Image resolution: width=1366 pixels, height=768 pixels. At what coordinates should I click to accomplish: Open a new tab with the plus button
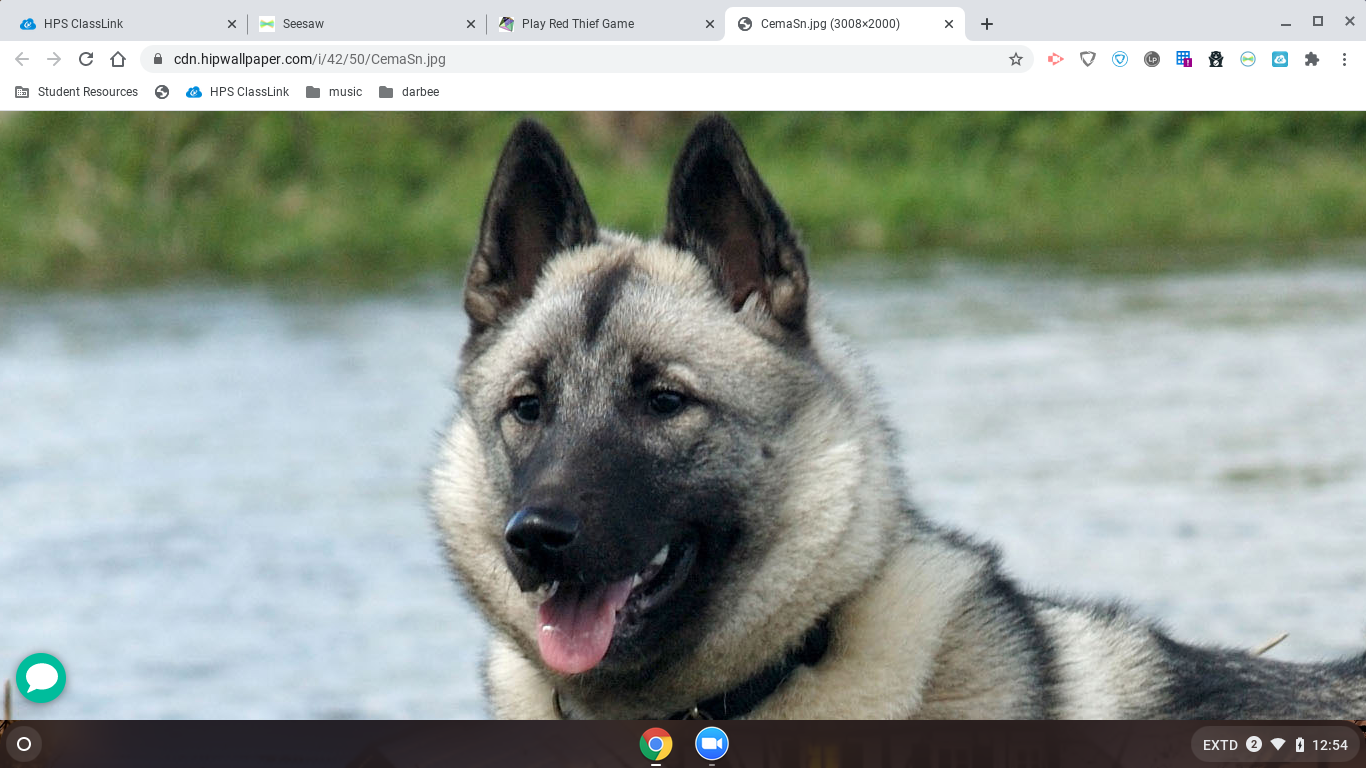click(987, 24)
